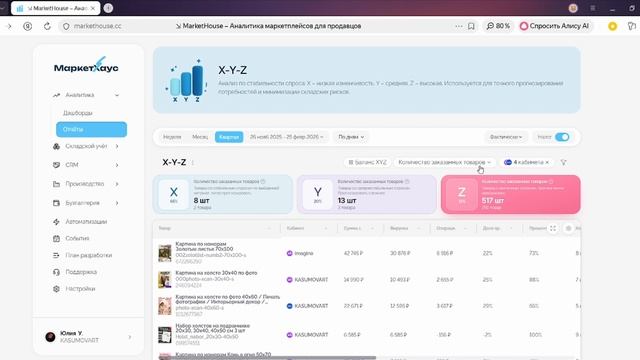Click Спросить Алису AI button

click(554, 26)
